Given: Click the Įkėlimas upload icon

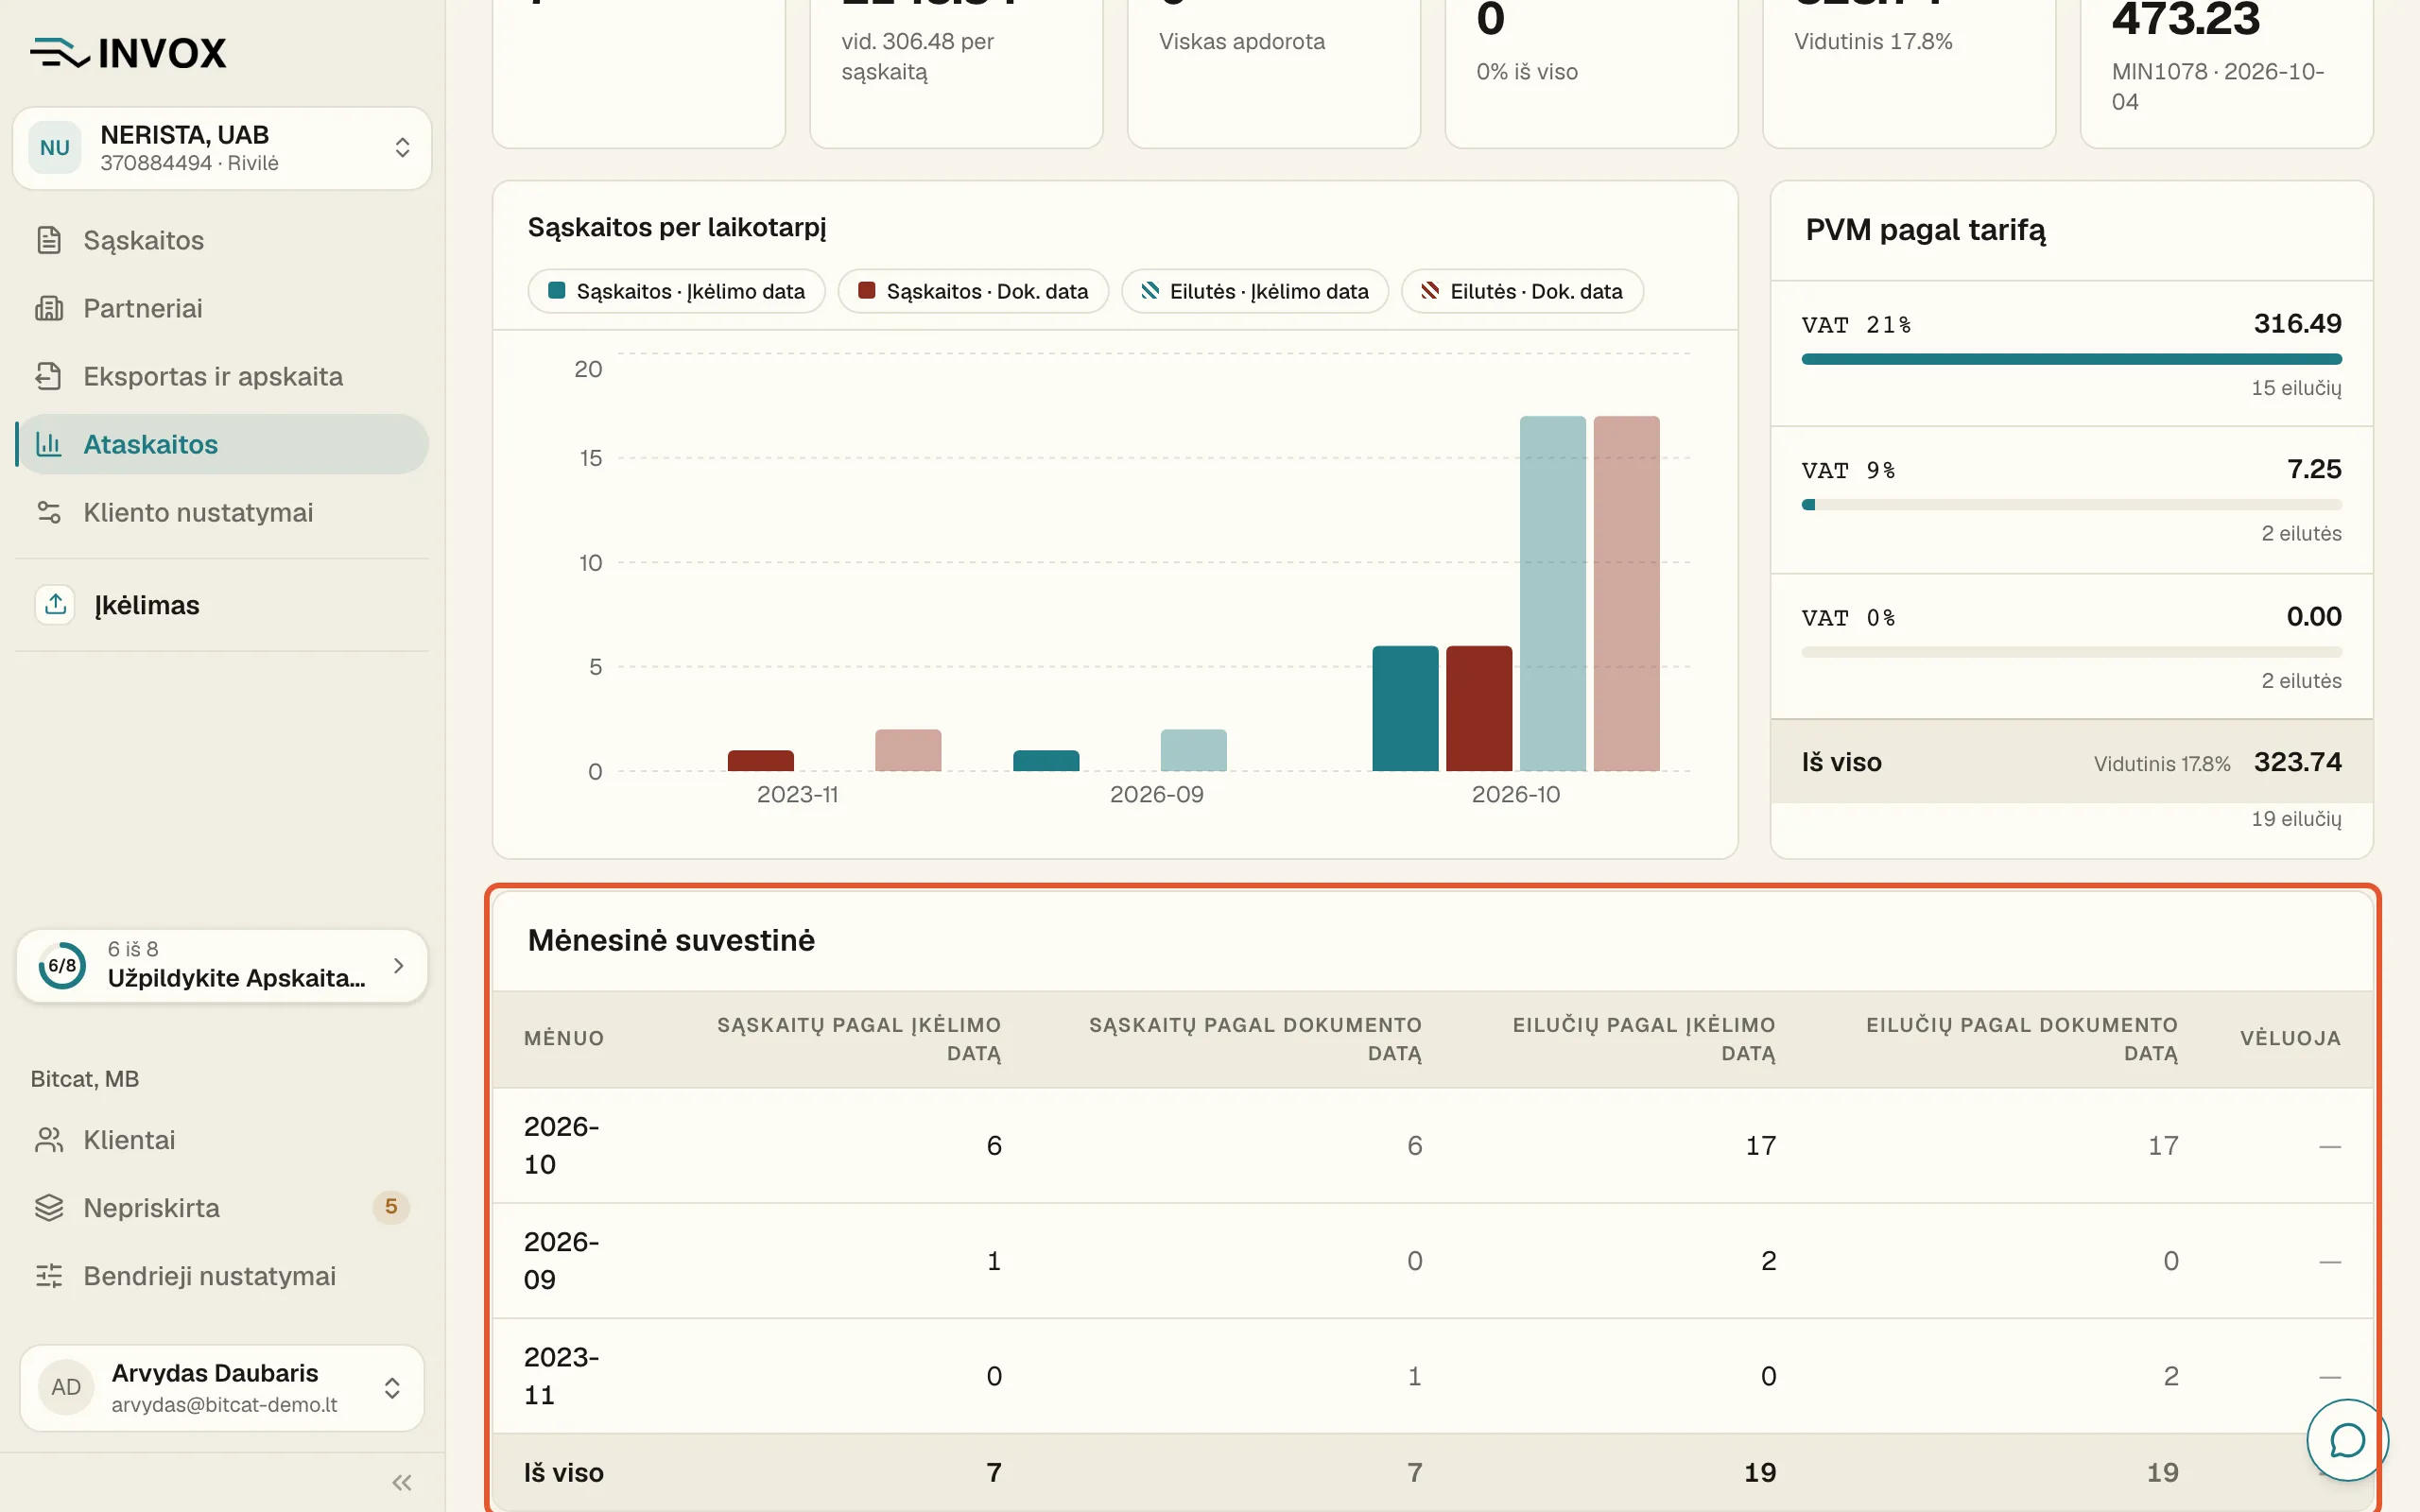Looking at the screenshot, I should click(56, 604).
